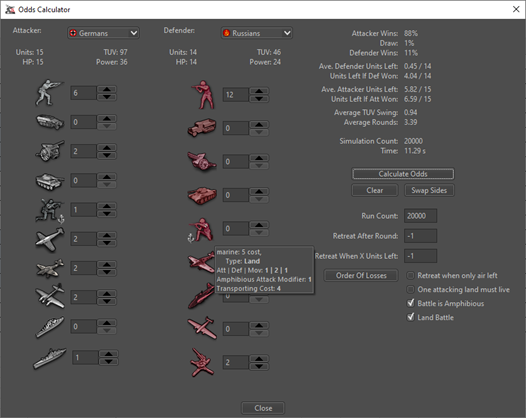526x418 pixels.
Task: Click the Run Count input field
Action: pos(420,216)
